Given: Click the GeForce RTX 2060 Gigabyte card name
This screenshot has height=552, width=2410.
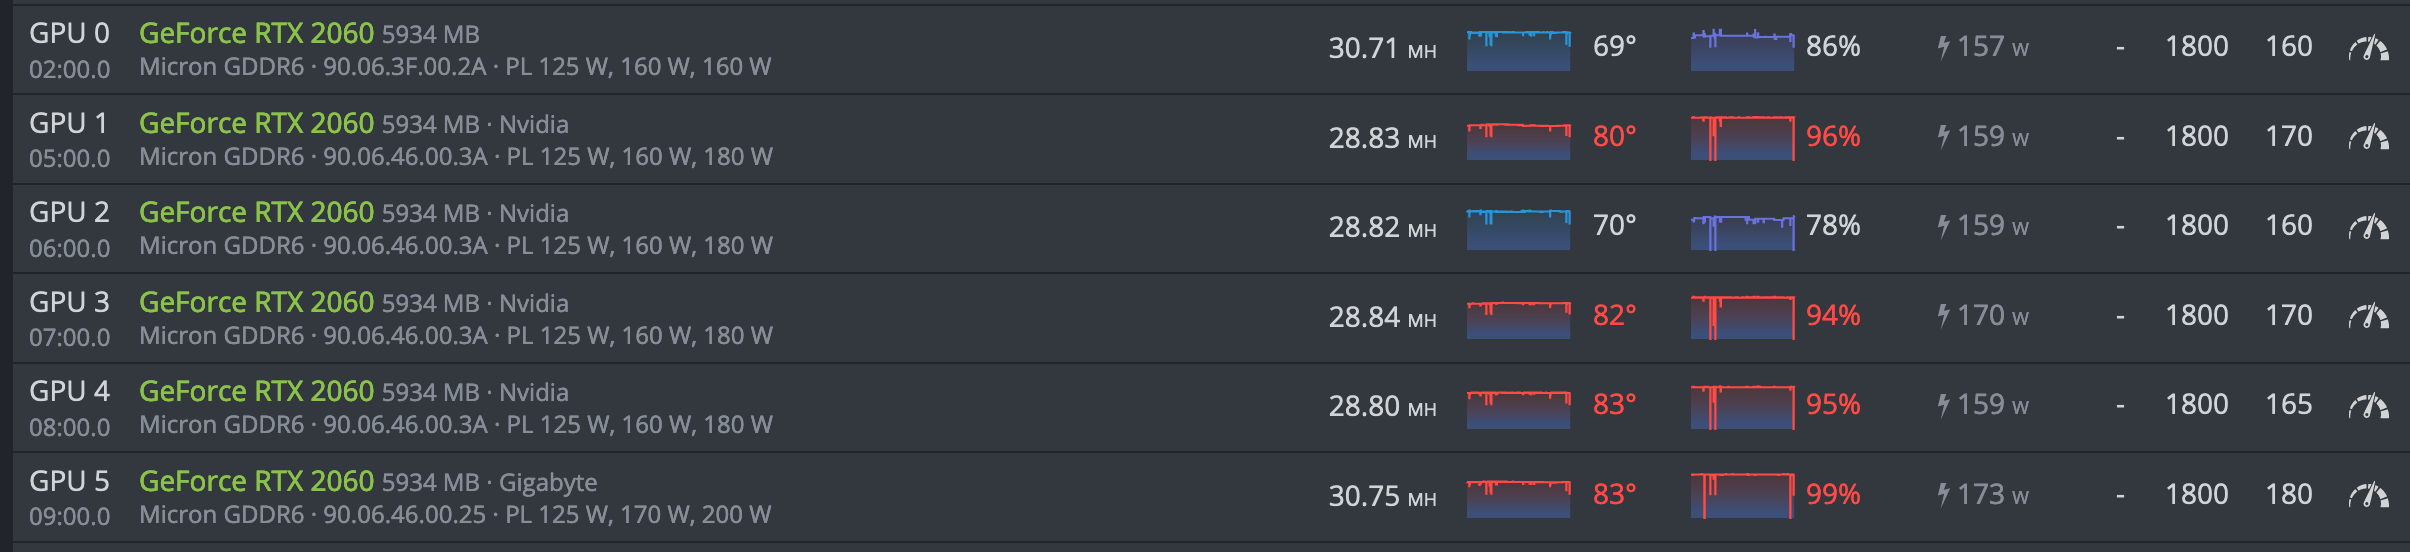Looking at the screenshot, I should 256,481.
